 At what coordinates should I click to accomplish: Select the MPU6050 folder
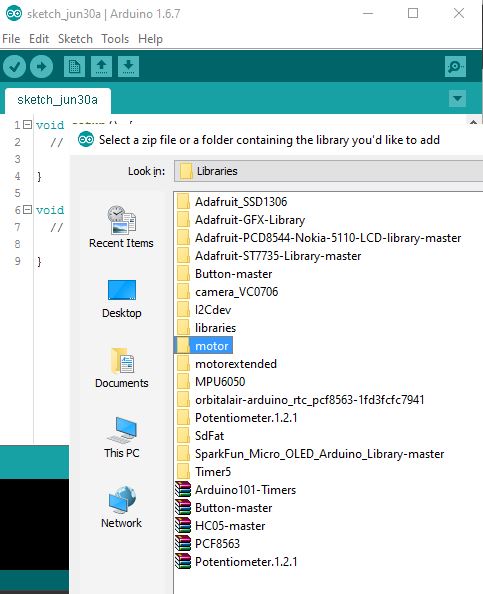pos(211,381)
